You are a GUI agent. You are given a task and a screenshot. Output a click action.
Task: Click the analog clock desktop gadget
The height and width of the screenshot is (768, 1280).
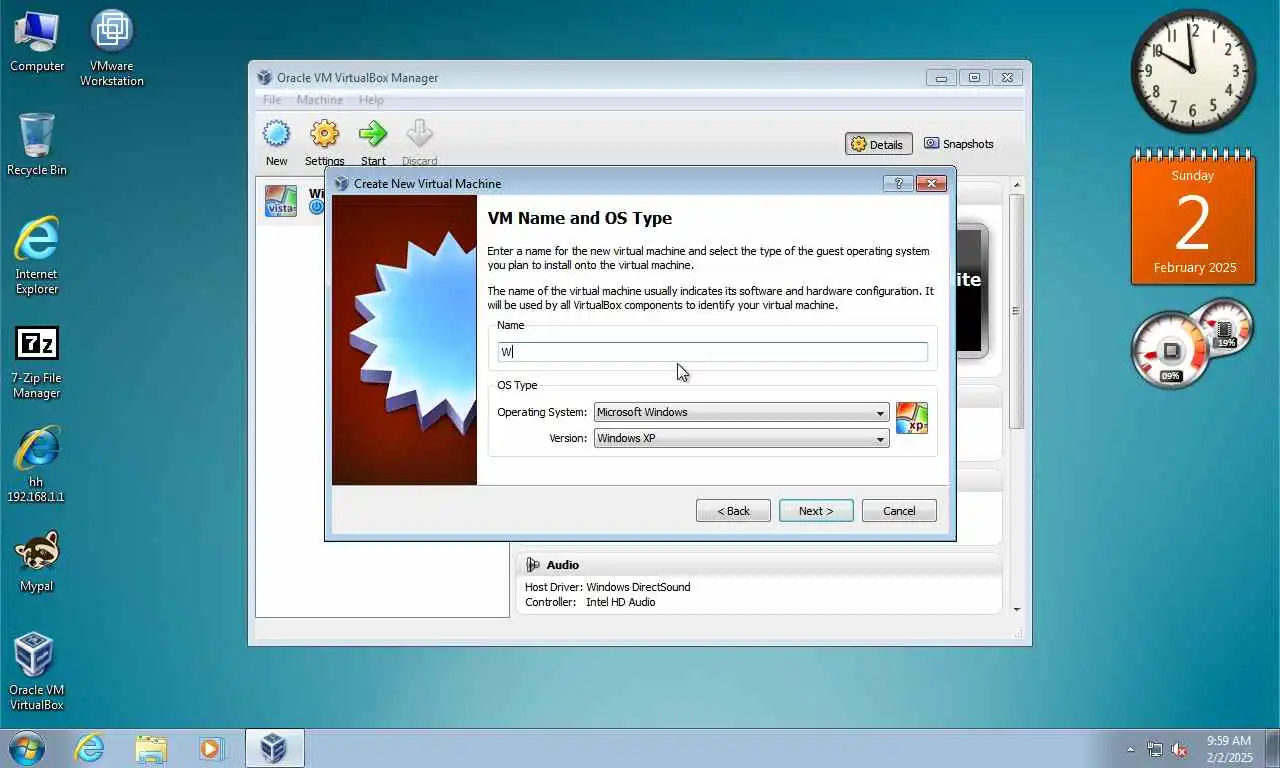[x=1193, y=70]
